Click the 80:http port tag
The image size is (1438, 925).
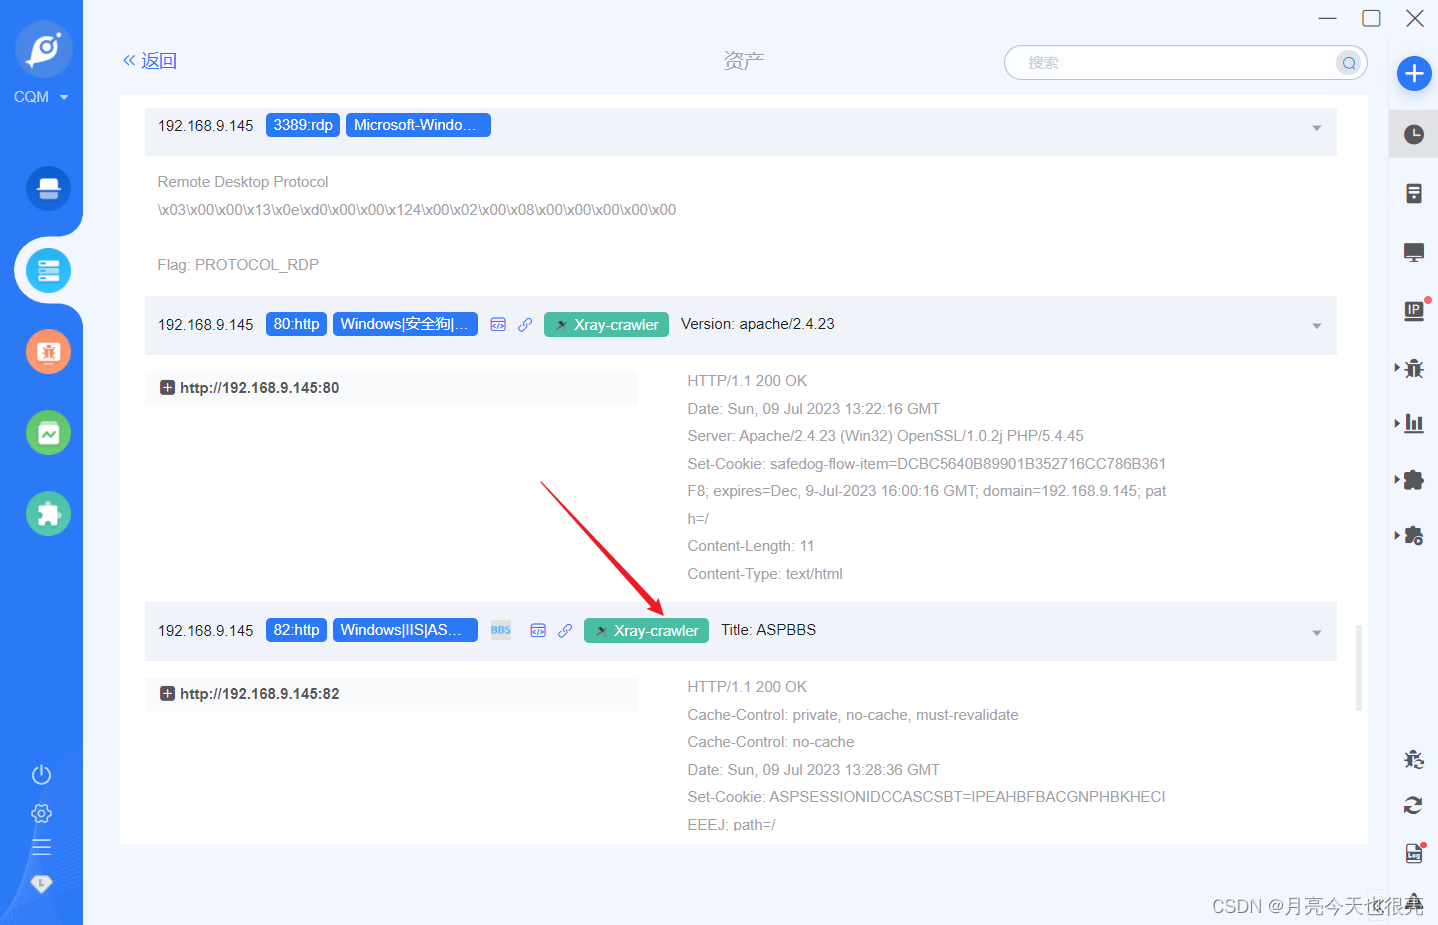pyautogui.click(x=296, y=324)
